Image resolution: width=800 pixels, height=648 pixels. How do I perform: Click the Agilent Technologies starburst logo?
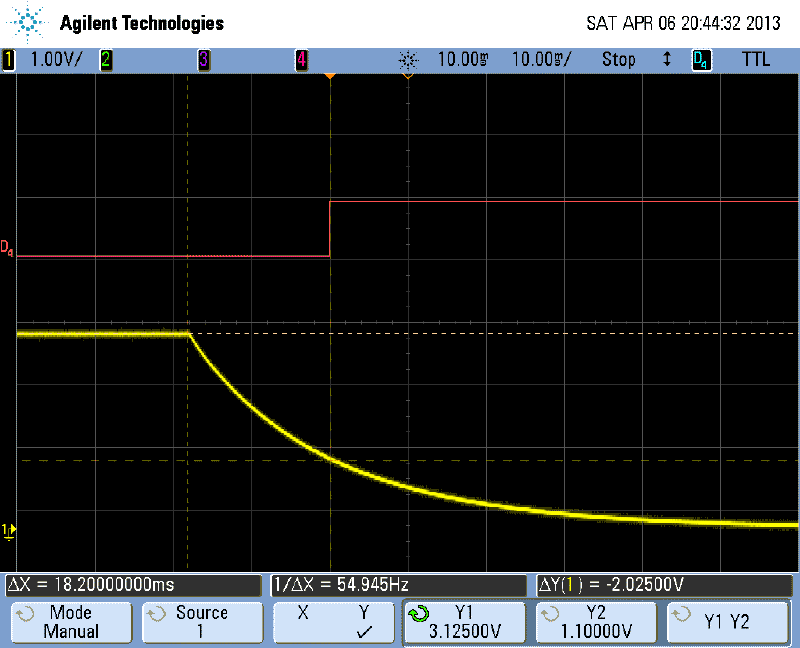coord(26,22)
